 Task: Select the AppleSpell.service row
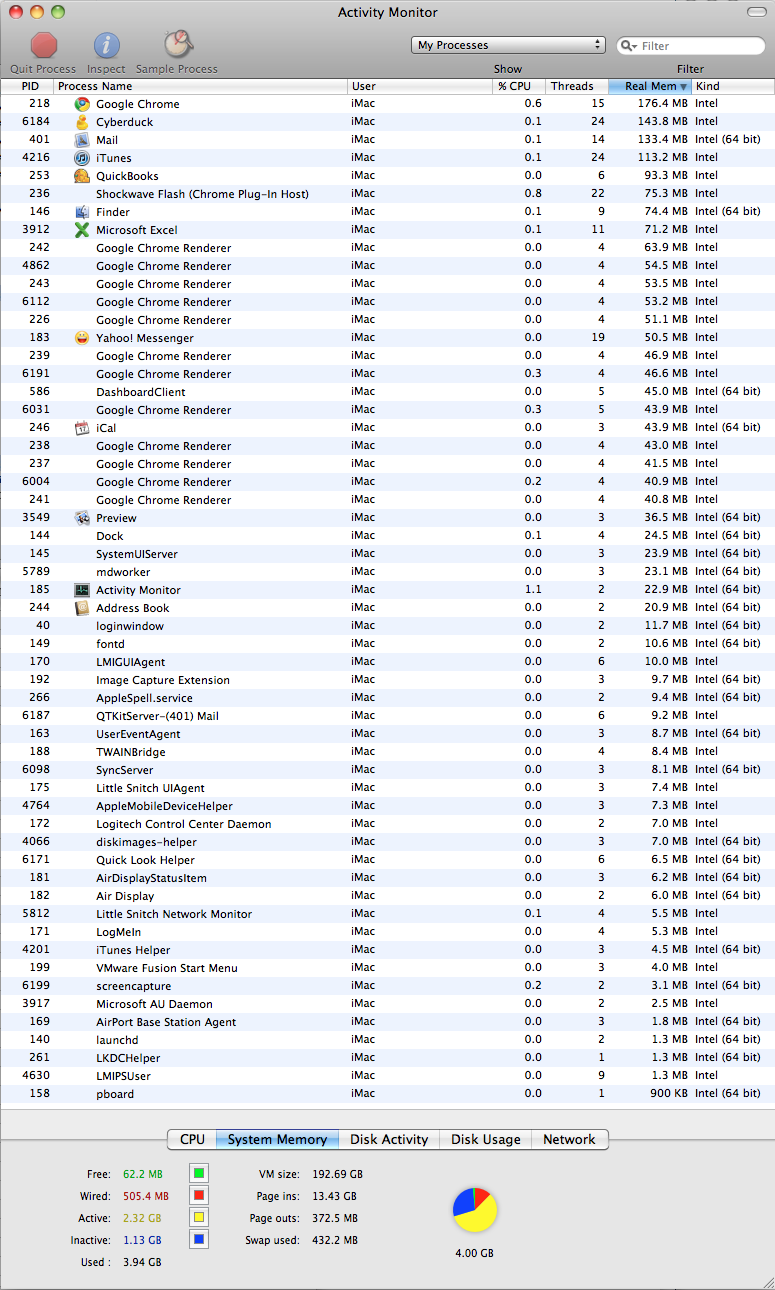coord(387,698)
